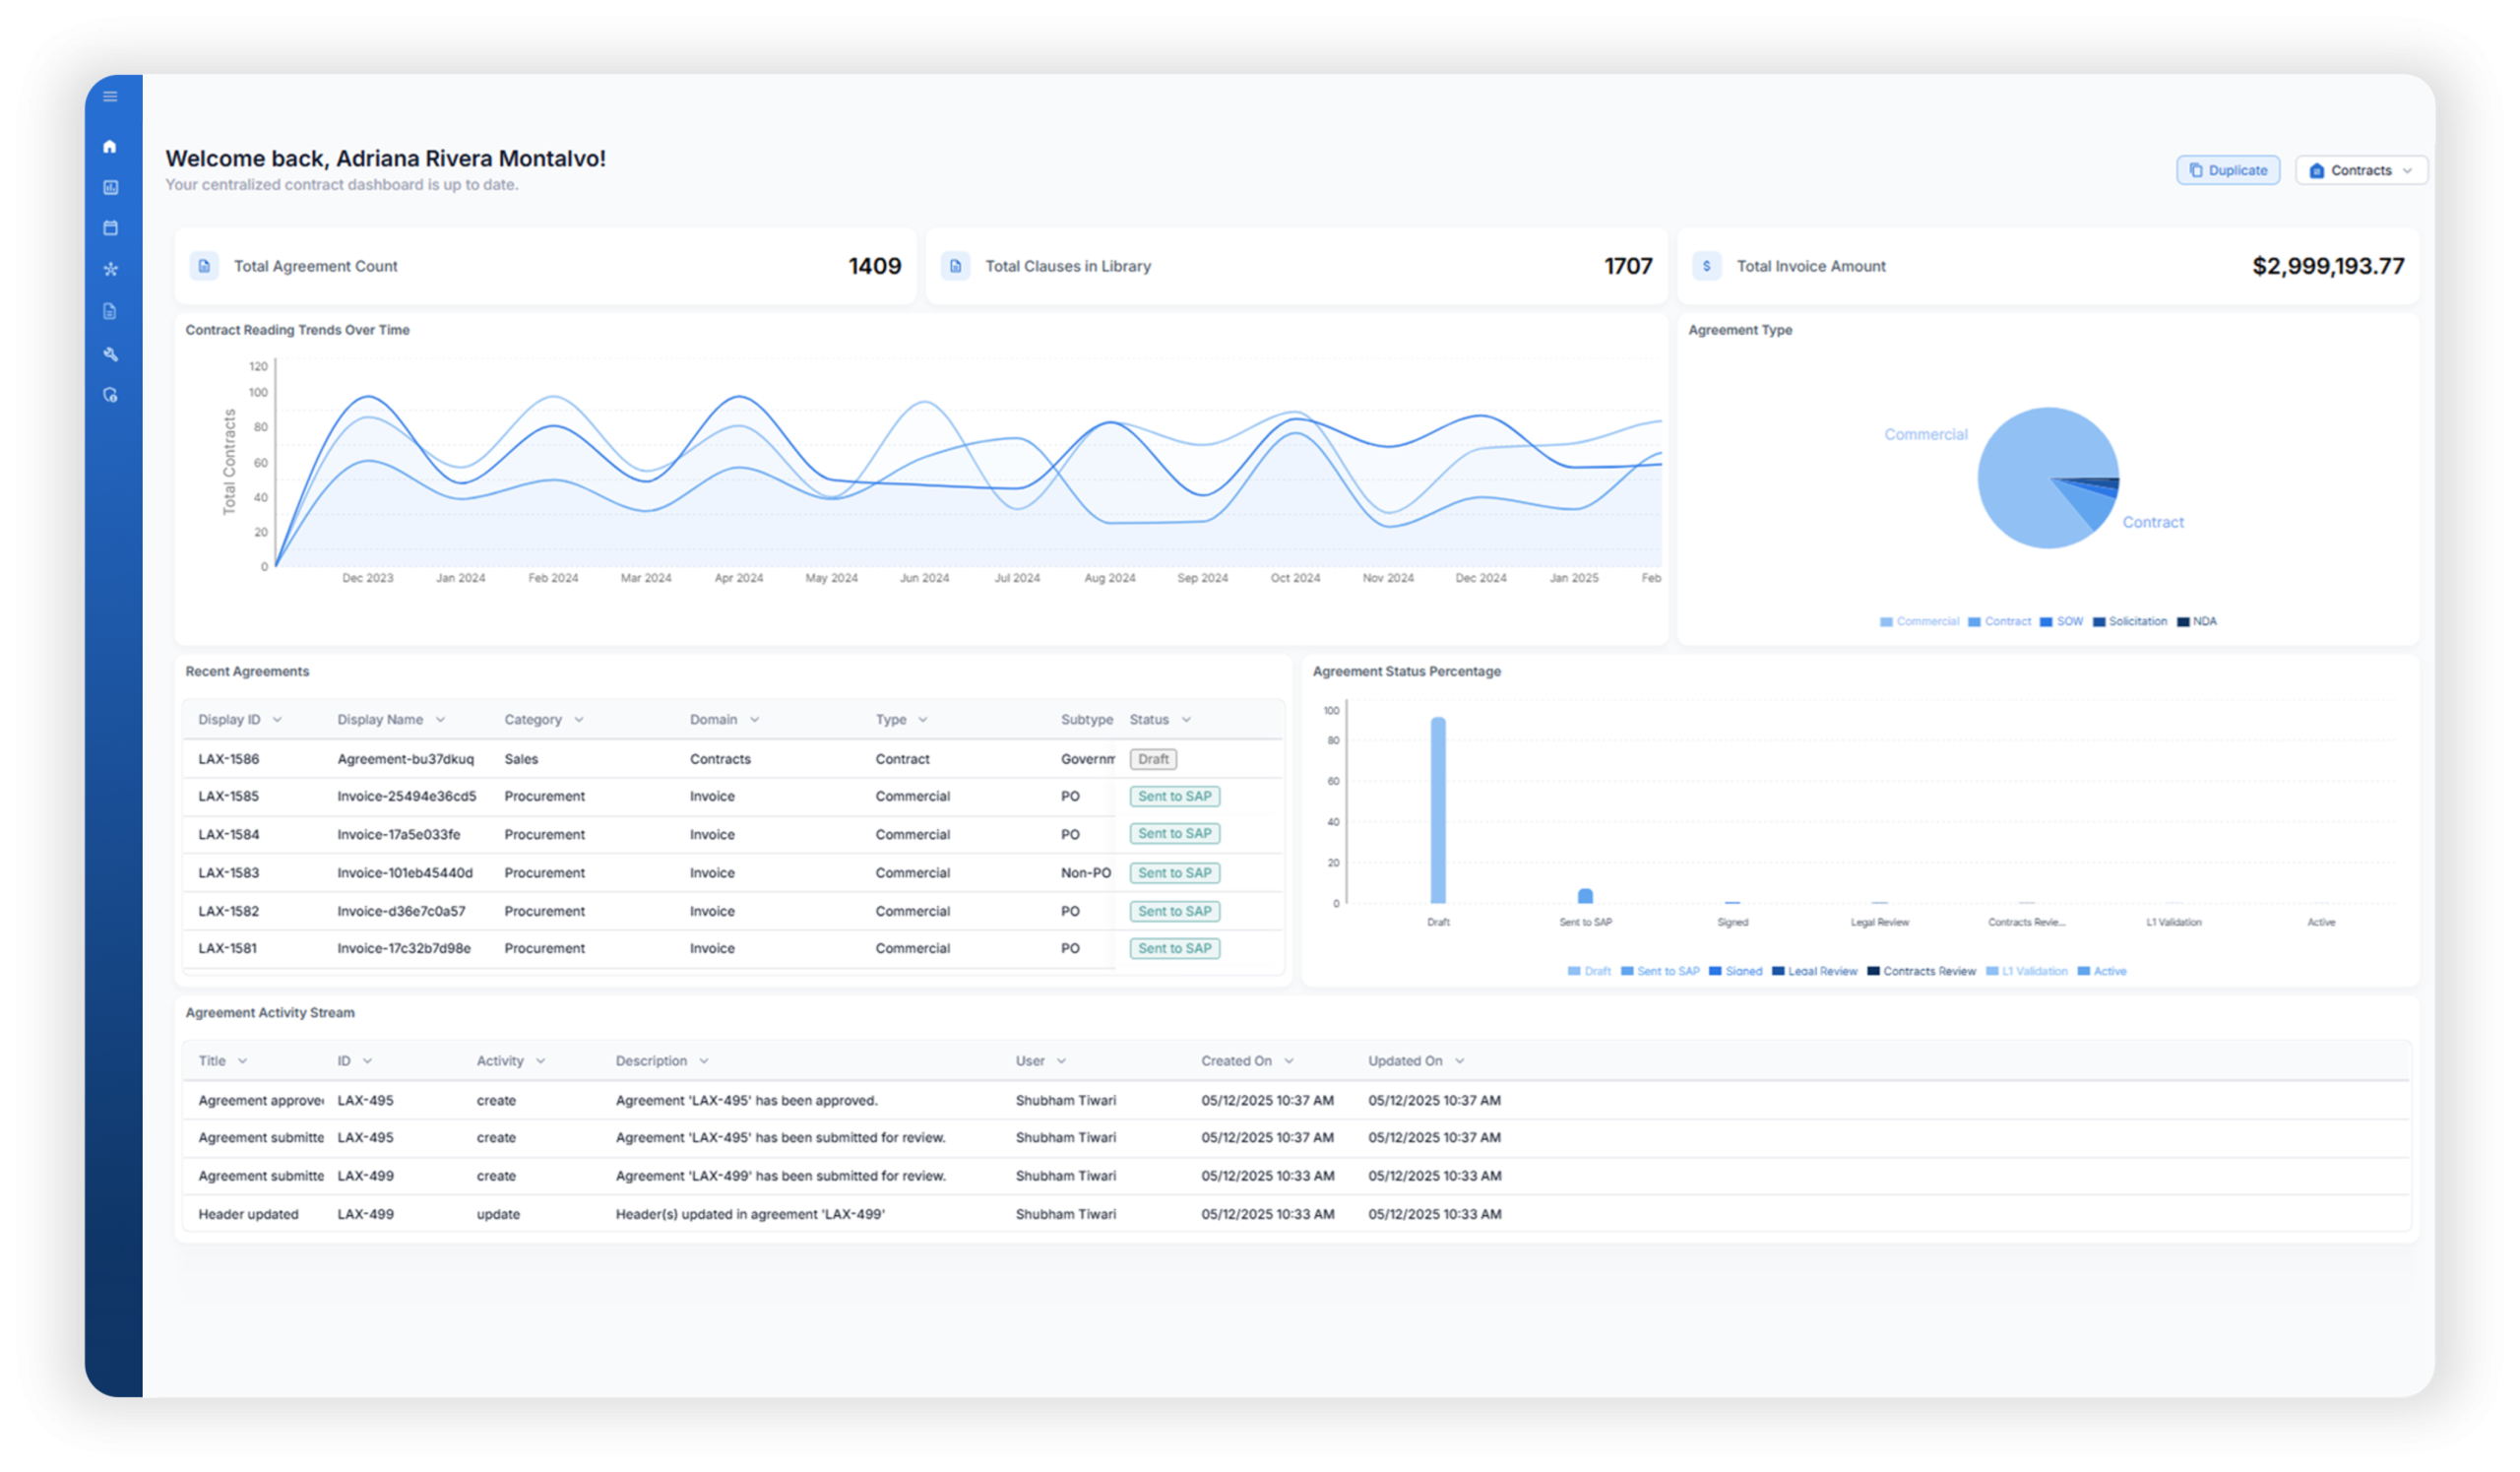Go to the Home icon in sidebar
The width and height of the screenshot is (2520, 1472).
click(111, 147)
